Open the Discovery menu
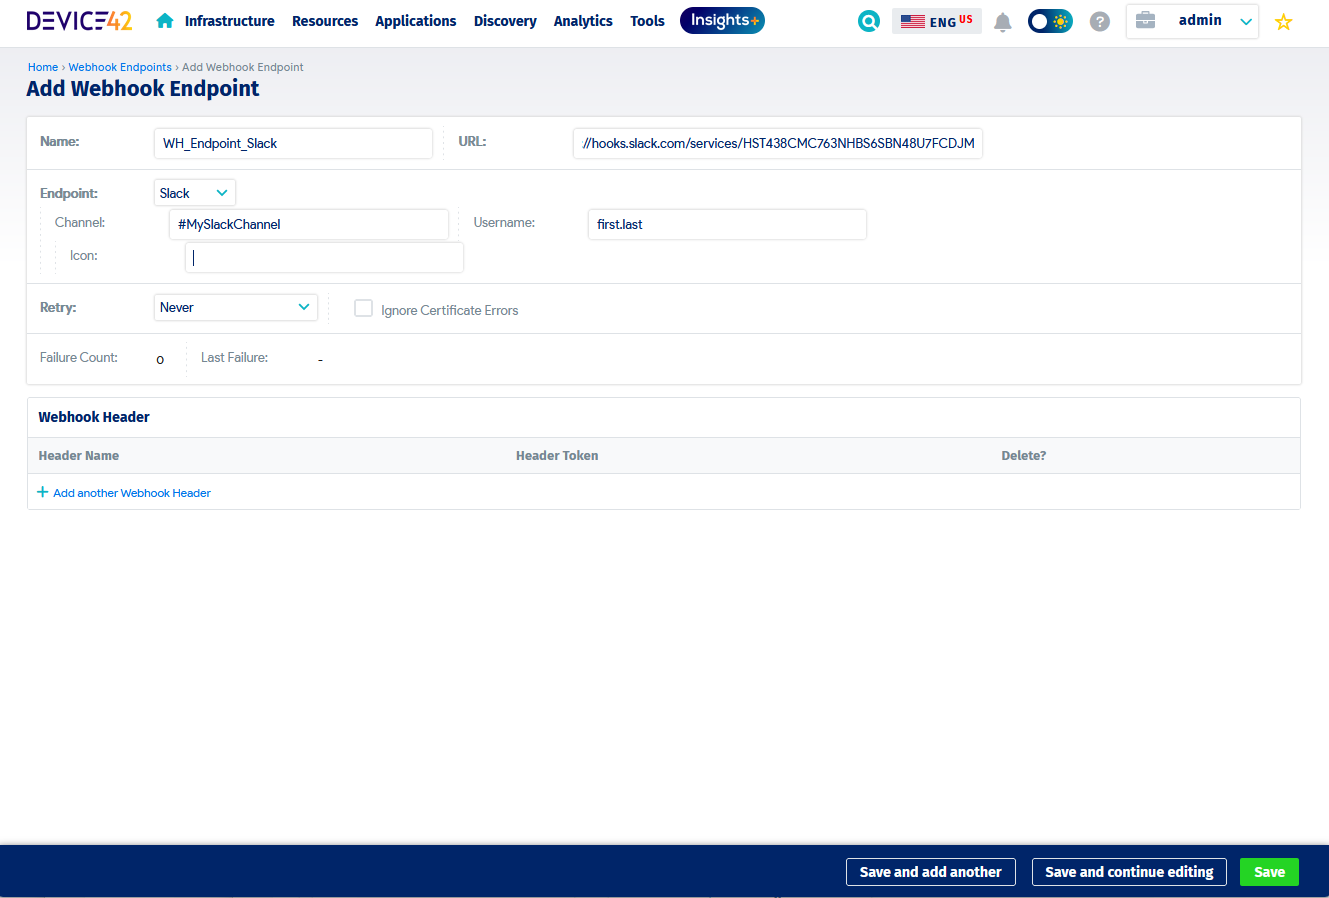1329x898 pixels. click(505, 21)
